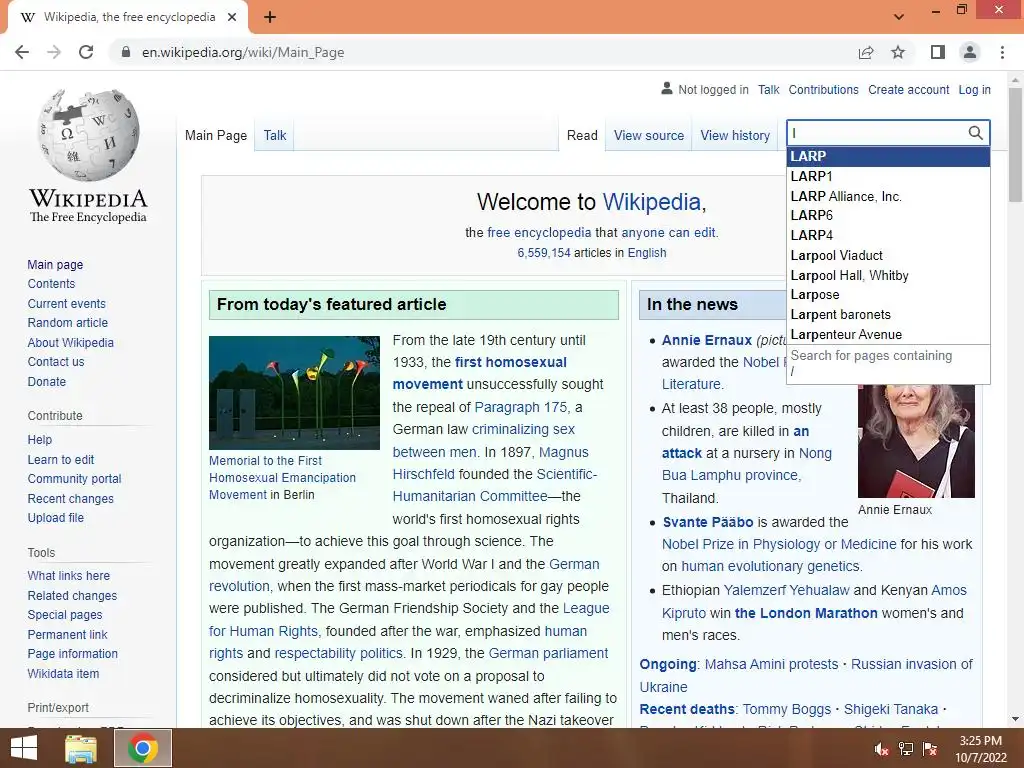This screenshot has height=768, width=1024.
Task: Open Current events in the sidebar
Action: pos(66,304)
